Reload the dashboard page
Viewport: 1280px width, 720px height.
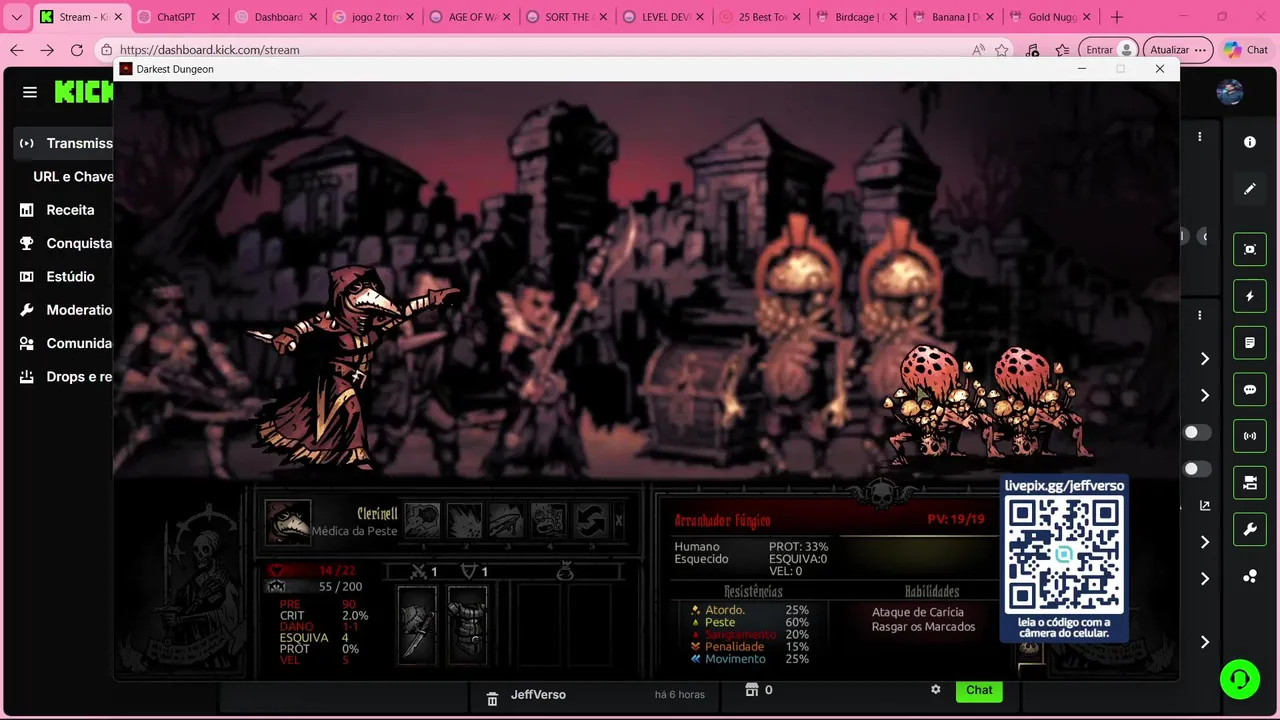[x=77, y=50]
